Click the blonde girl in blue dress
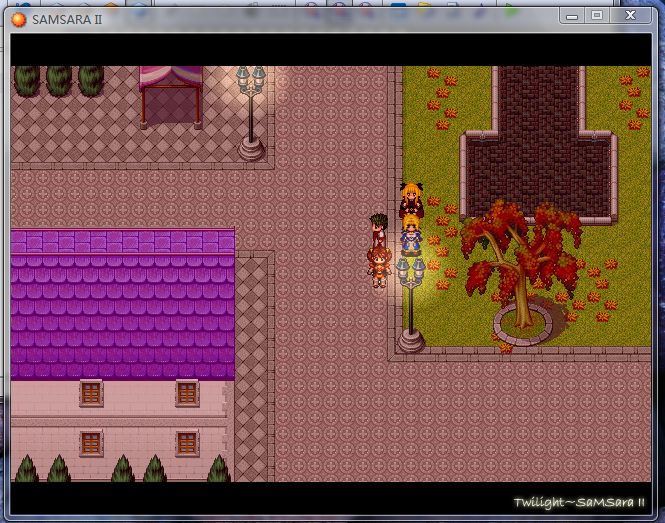The width and height of the screenshot is (665, 523). tap(411, 235)
